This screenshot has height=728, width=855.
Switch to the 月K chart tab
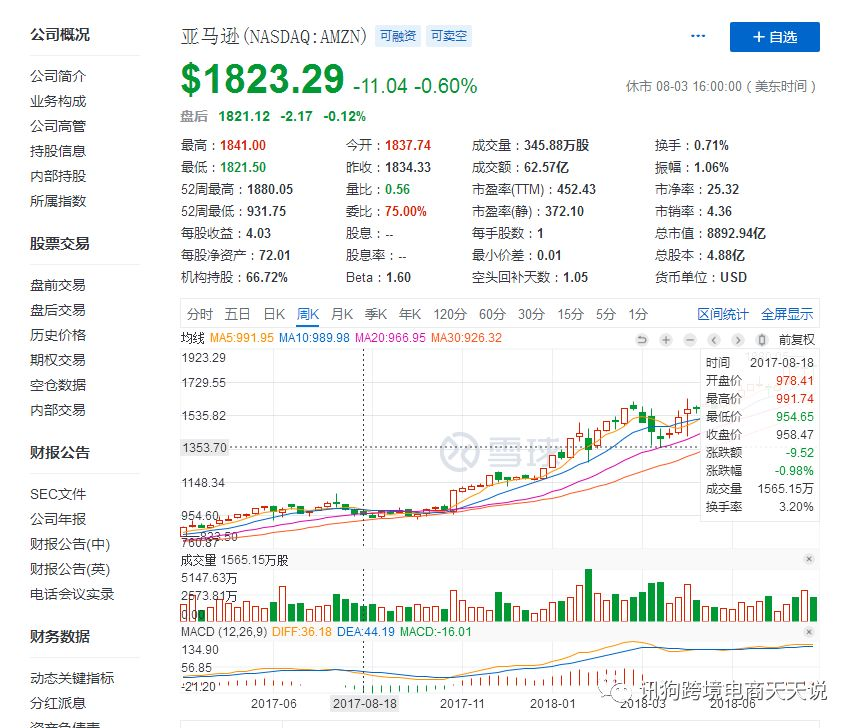pyautogui.click(x=342, y=314)
